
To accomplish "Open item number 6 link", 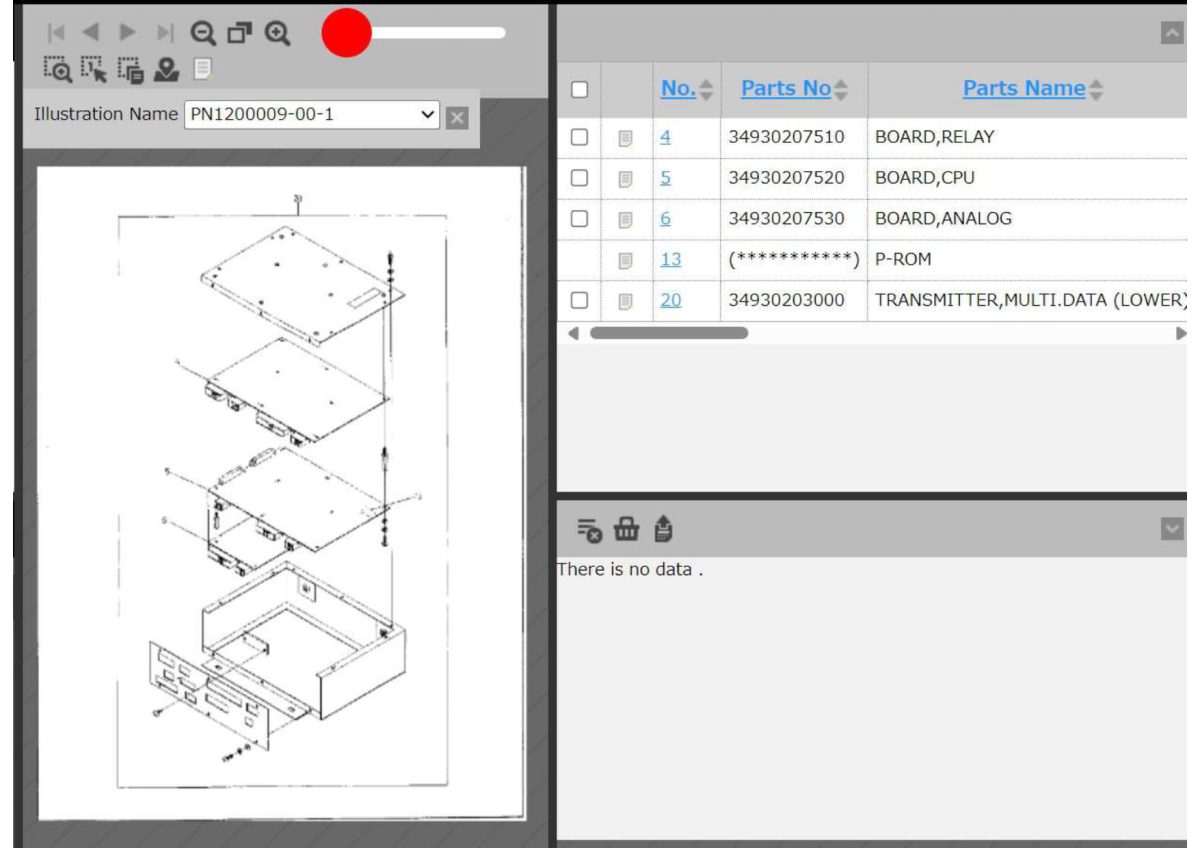I will [665, 218].
